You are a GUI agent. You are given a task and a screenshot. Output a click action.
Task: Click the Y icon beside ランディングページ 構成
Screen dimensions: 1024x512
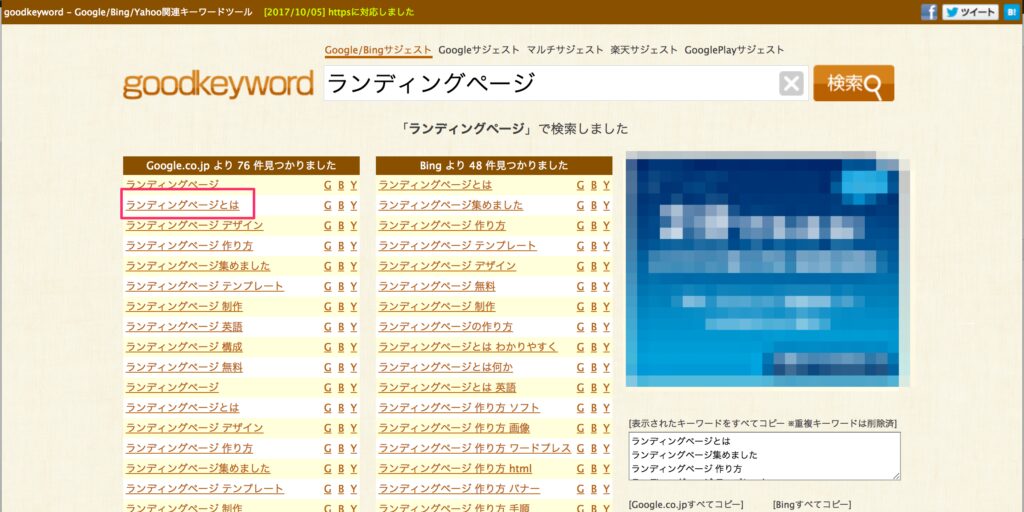(x=353, y=347)
